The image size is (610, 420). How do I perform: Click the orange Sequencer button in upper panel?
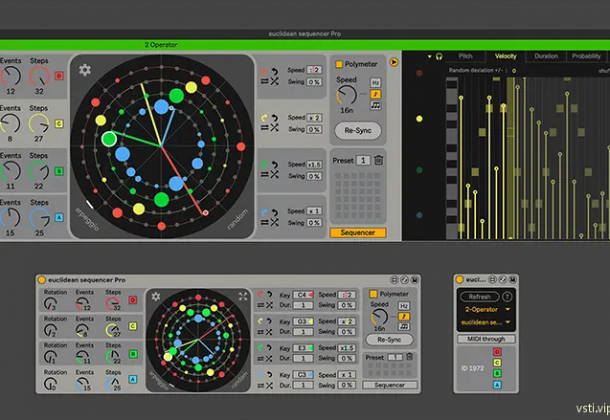click(x=358, y=233)
